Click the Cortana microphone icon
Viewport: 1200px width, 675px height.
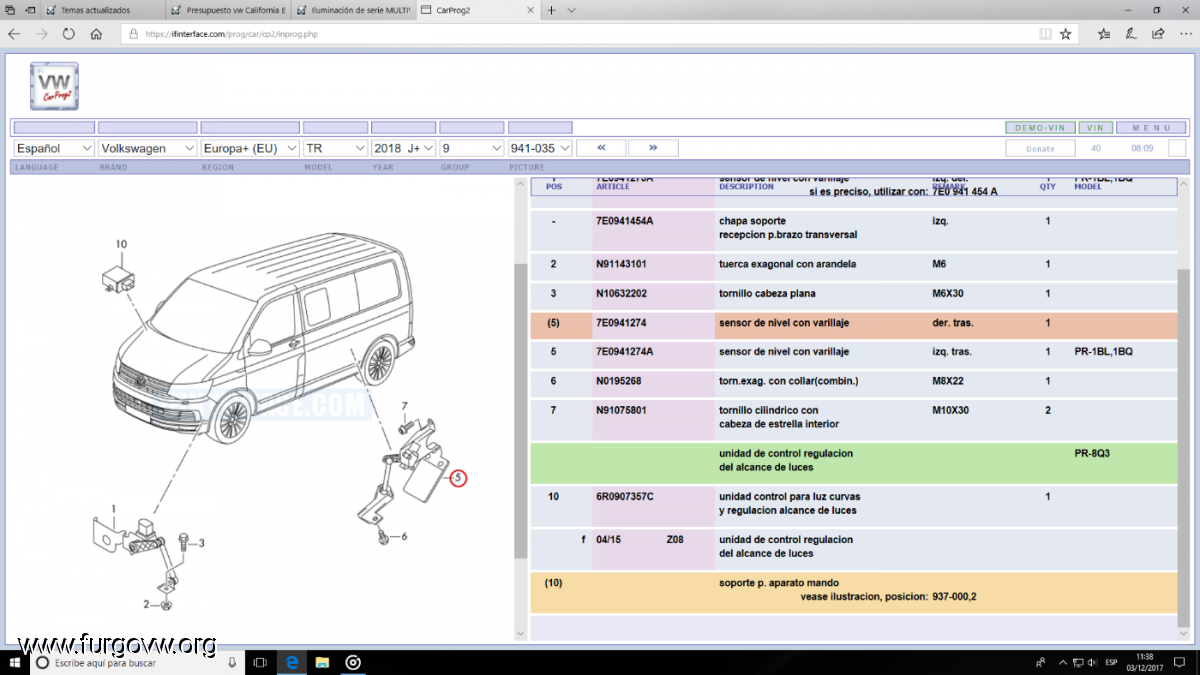tap(232, 662)
